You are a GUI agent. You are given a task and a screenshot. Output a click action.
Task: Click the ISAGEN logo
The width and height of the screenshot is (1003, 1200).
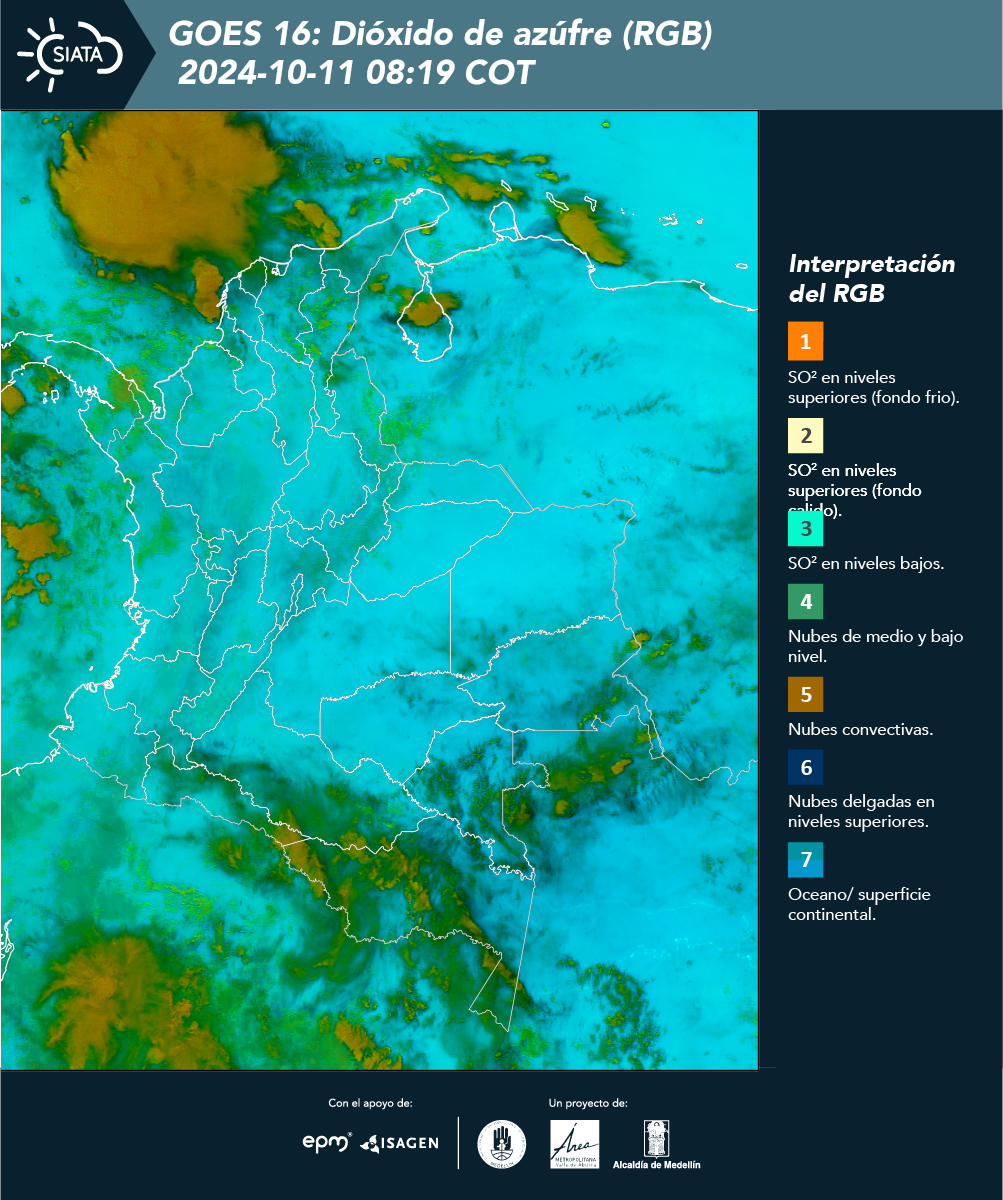pos(400,1143)
